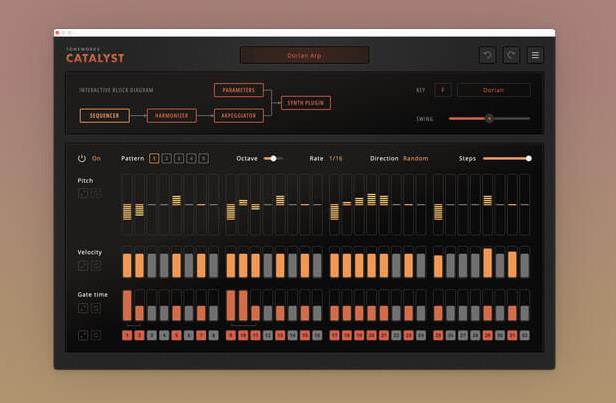This screenshot has height=403, width=616.
Task: Click the redo arrow icon in the header
Action: (x=511, y=55)
